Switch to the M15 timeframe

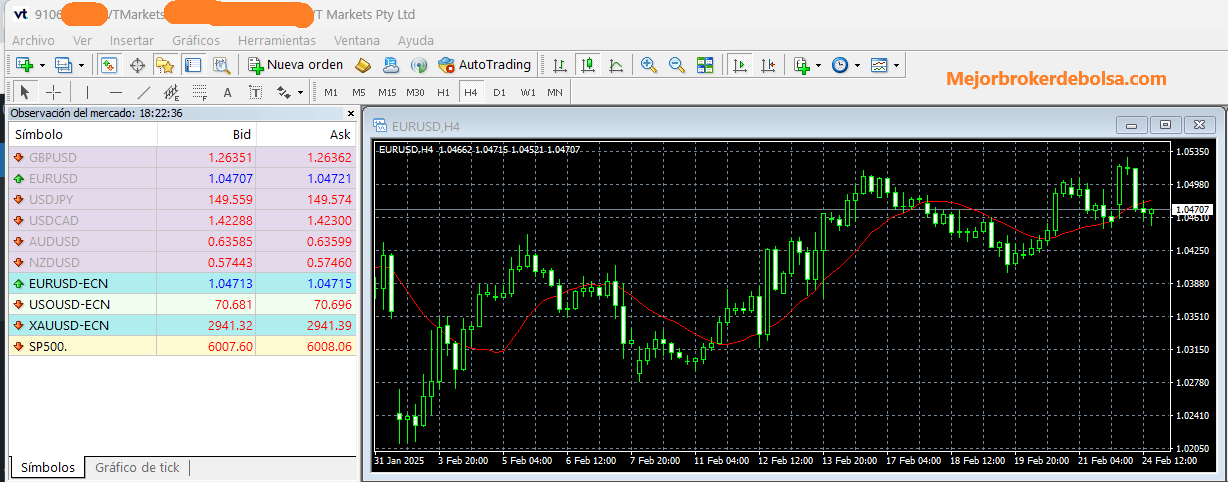pos(387,92)
